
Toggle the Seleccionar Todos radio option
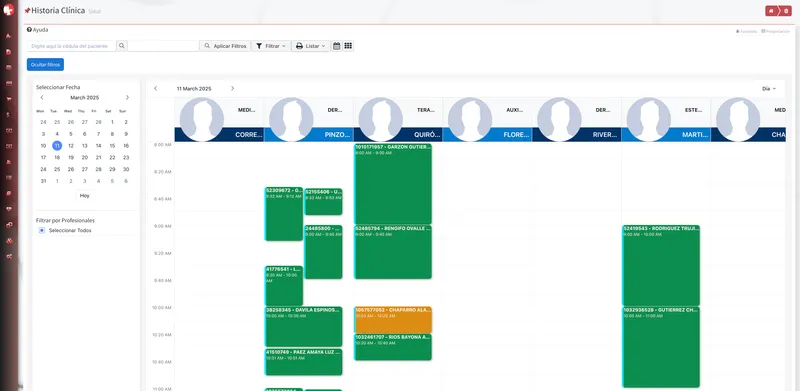(42, 231)
